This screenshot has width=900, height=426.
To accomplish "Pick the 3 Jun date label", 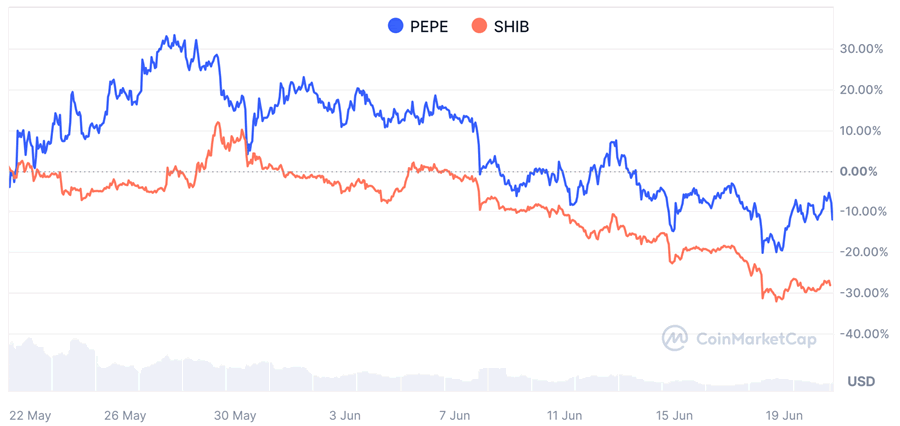I will coord(344,415).
